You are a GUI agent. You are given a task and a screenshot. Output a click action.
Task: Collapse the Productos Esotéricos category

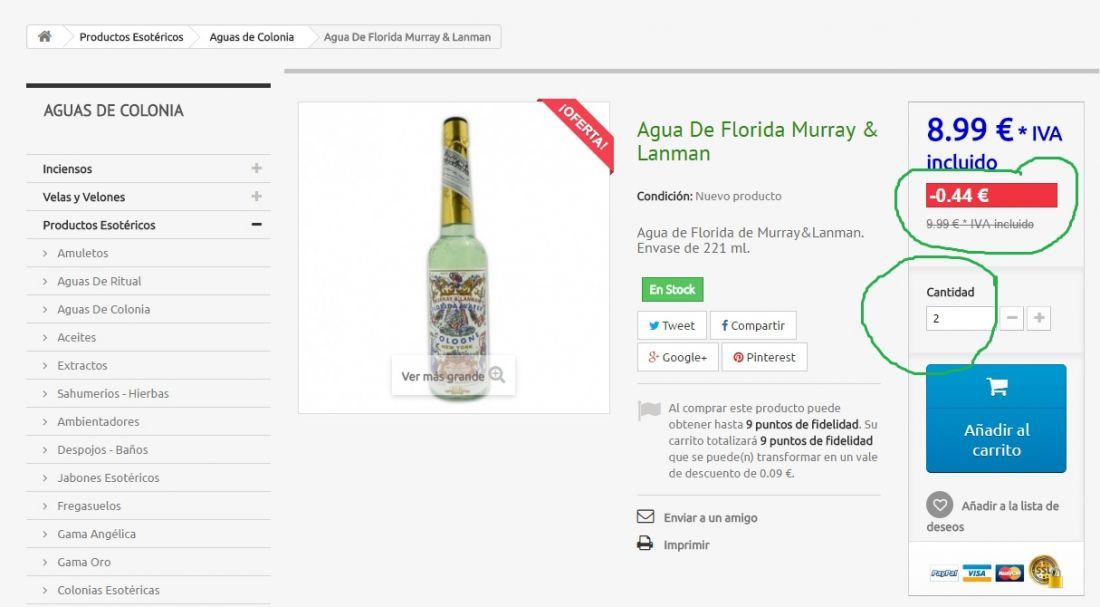click(256, 225)
